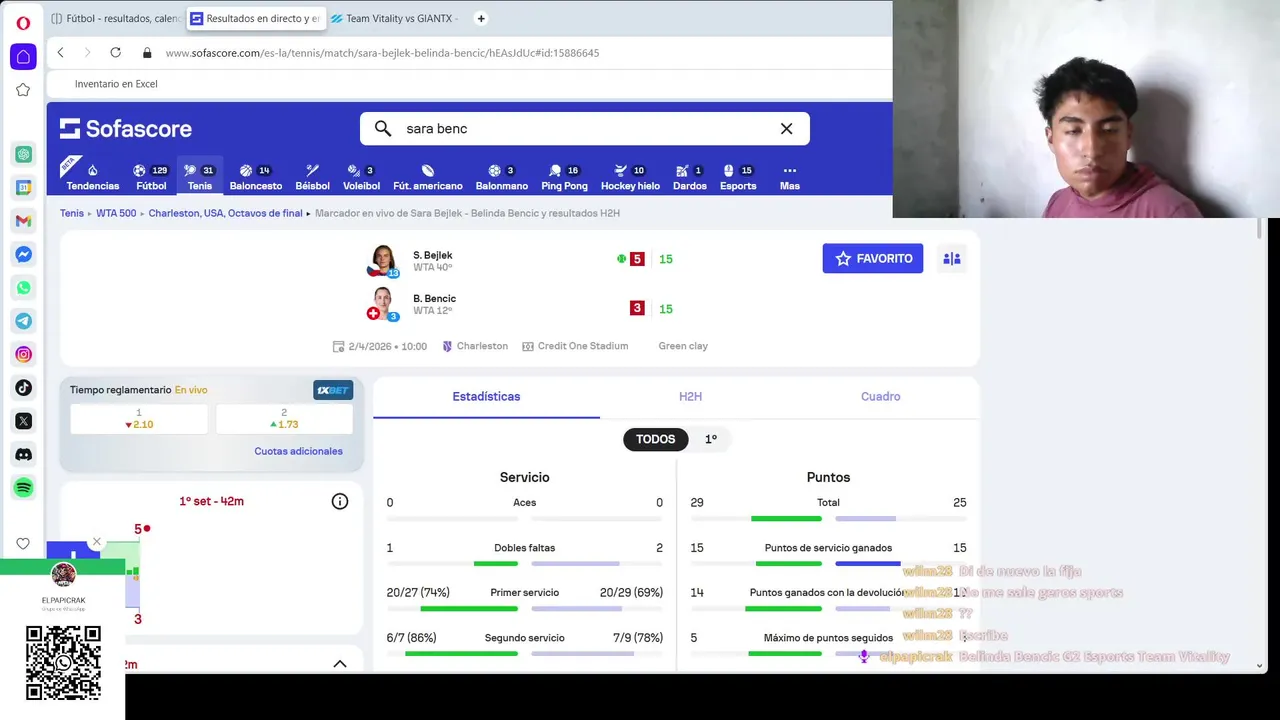Collapse the panel with the chevron up
The height and width of the screenshot is (720, 1280).
[x=340, y=664]
